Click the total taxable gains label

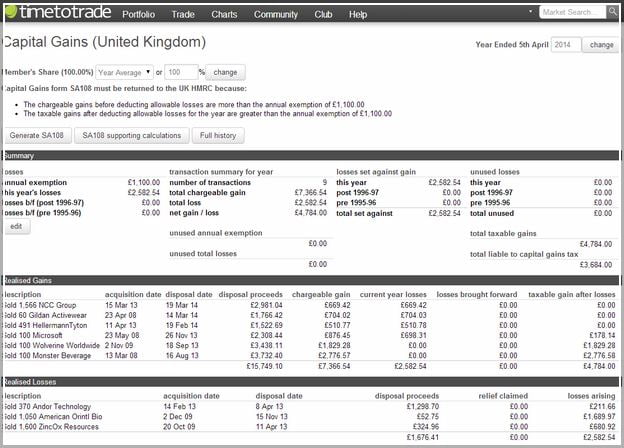(503, 234)
